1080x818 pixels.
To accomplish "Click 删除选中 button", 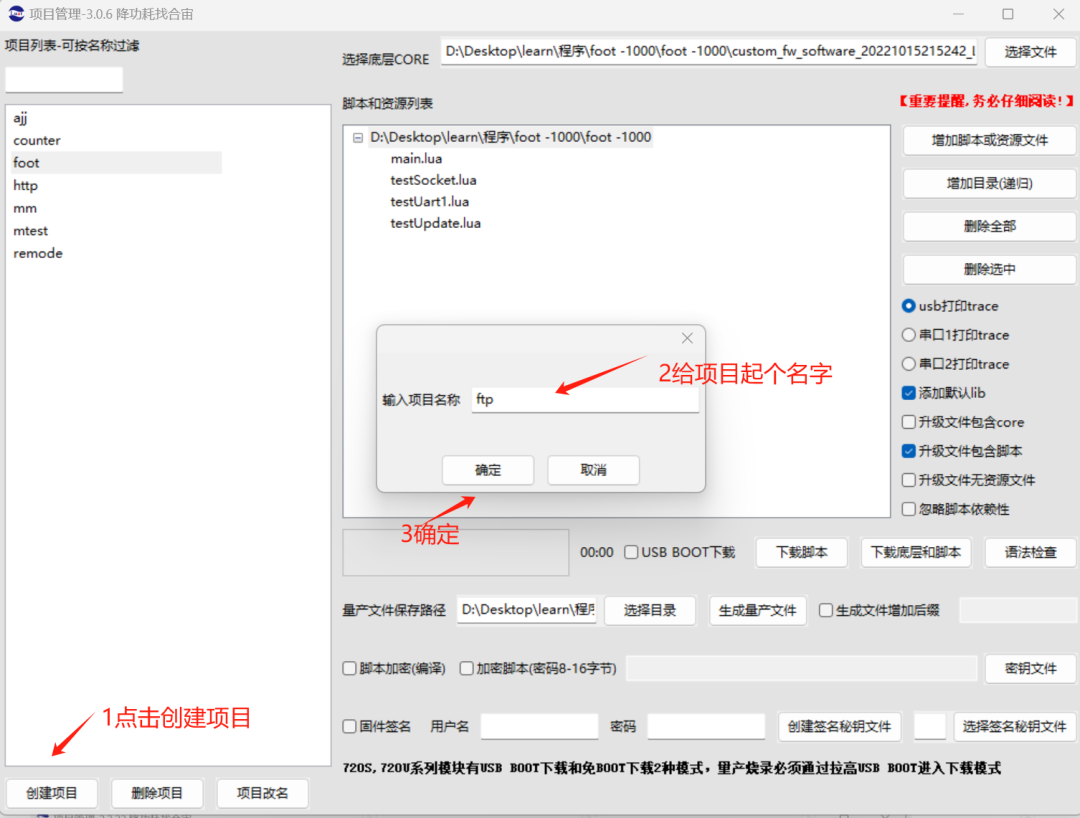I will pos(990,269).
